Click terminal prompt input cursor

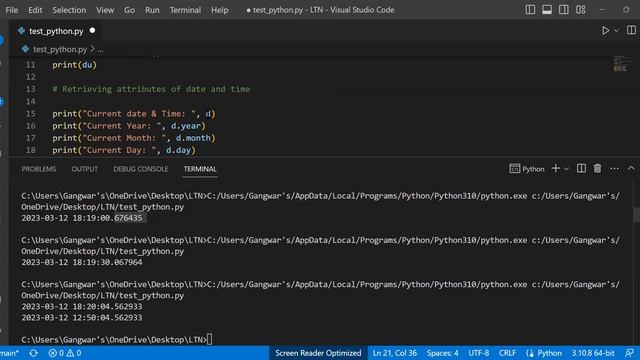[209, 339]
